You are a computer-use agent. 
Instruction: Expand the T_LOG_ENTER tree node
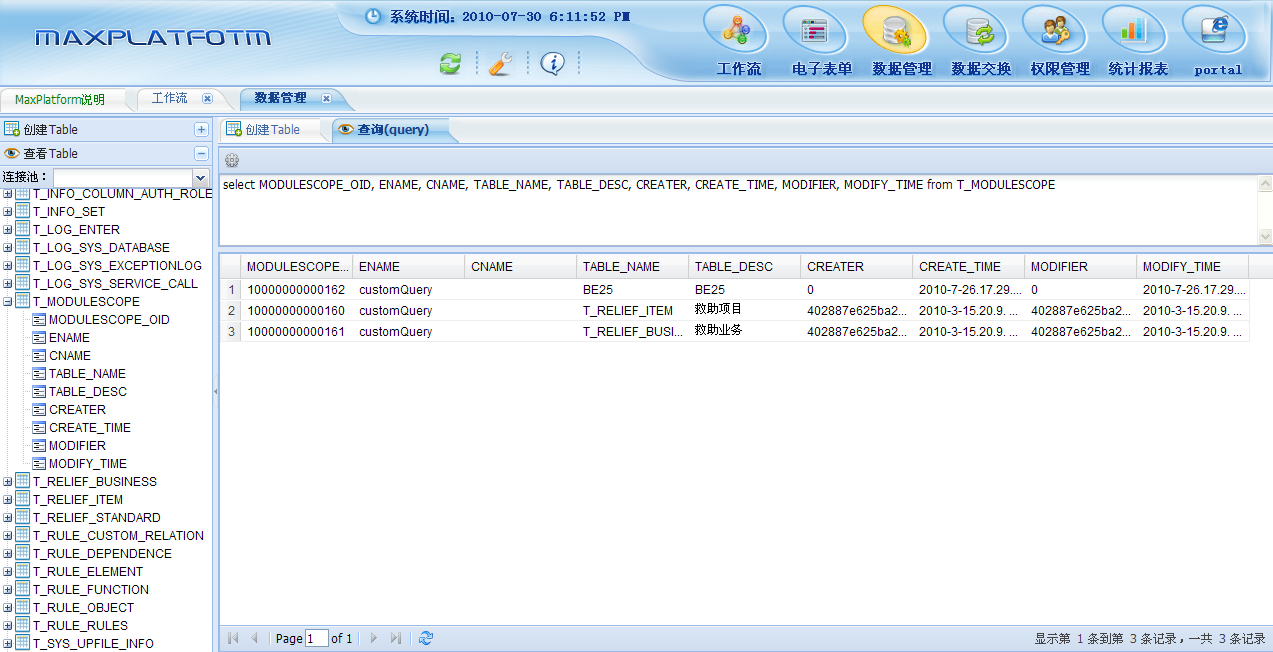(8, 230)
